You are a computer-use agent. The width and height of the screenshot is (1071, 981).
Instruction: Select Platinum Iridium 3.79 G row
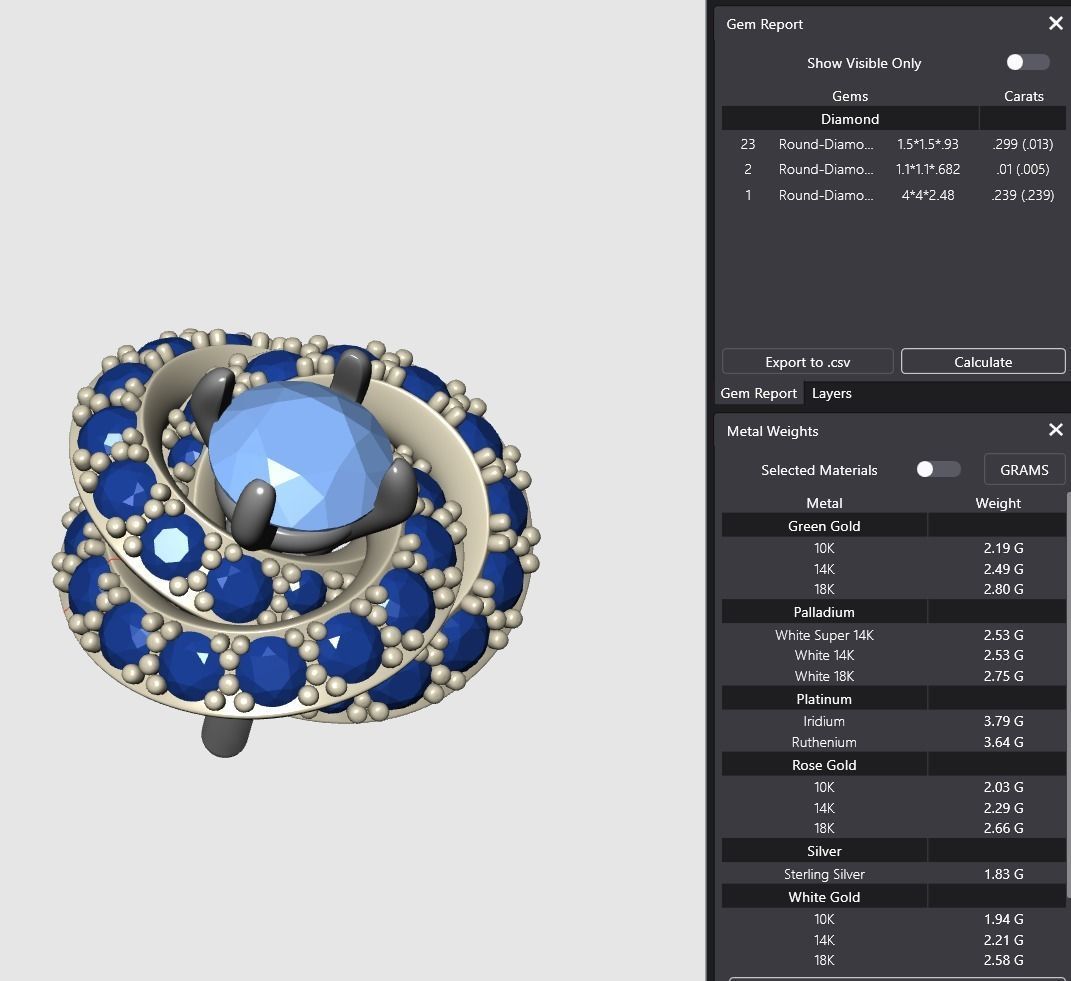[x=893, y=721]
